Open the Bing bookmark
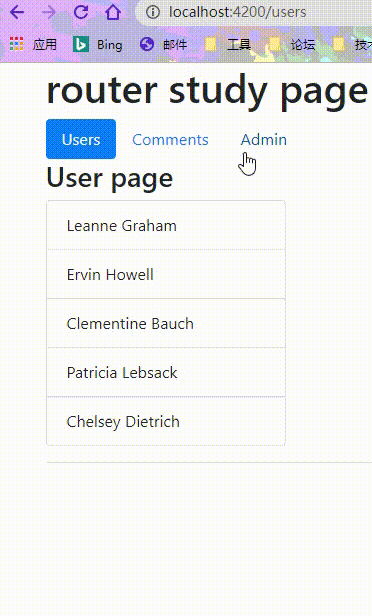 pos(98,44)
